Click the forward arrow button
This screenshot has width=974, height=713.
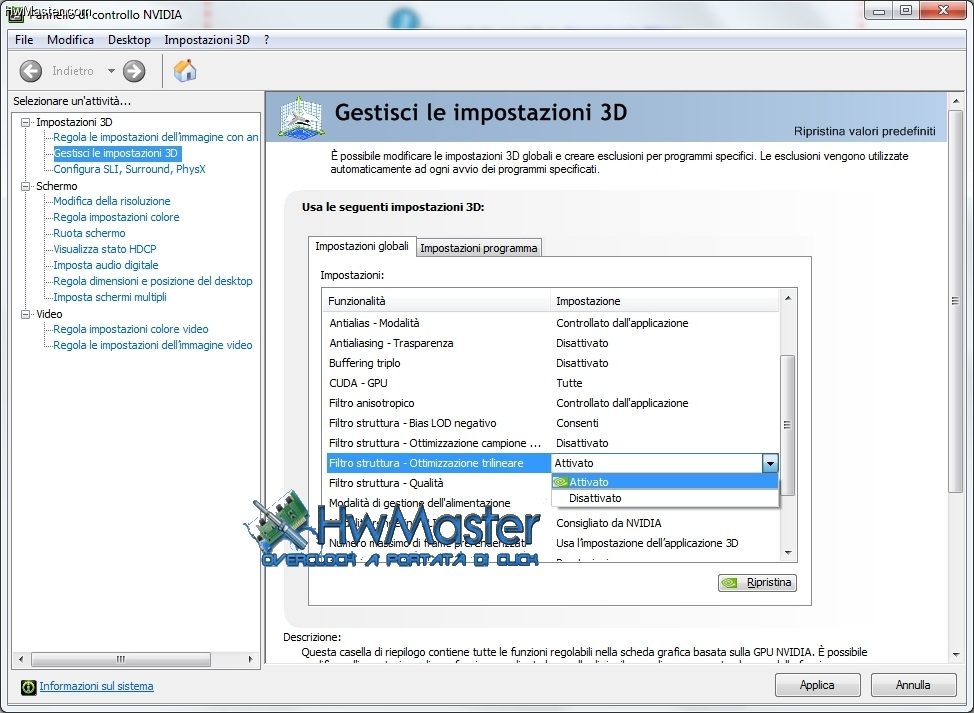pos(134,71)
